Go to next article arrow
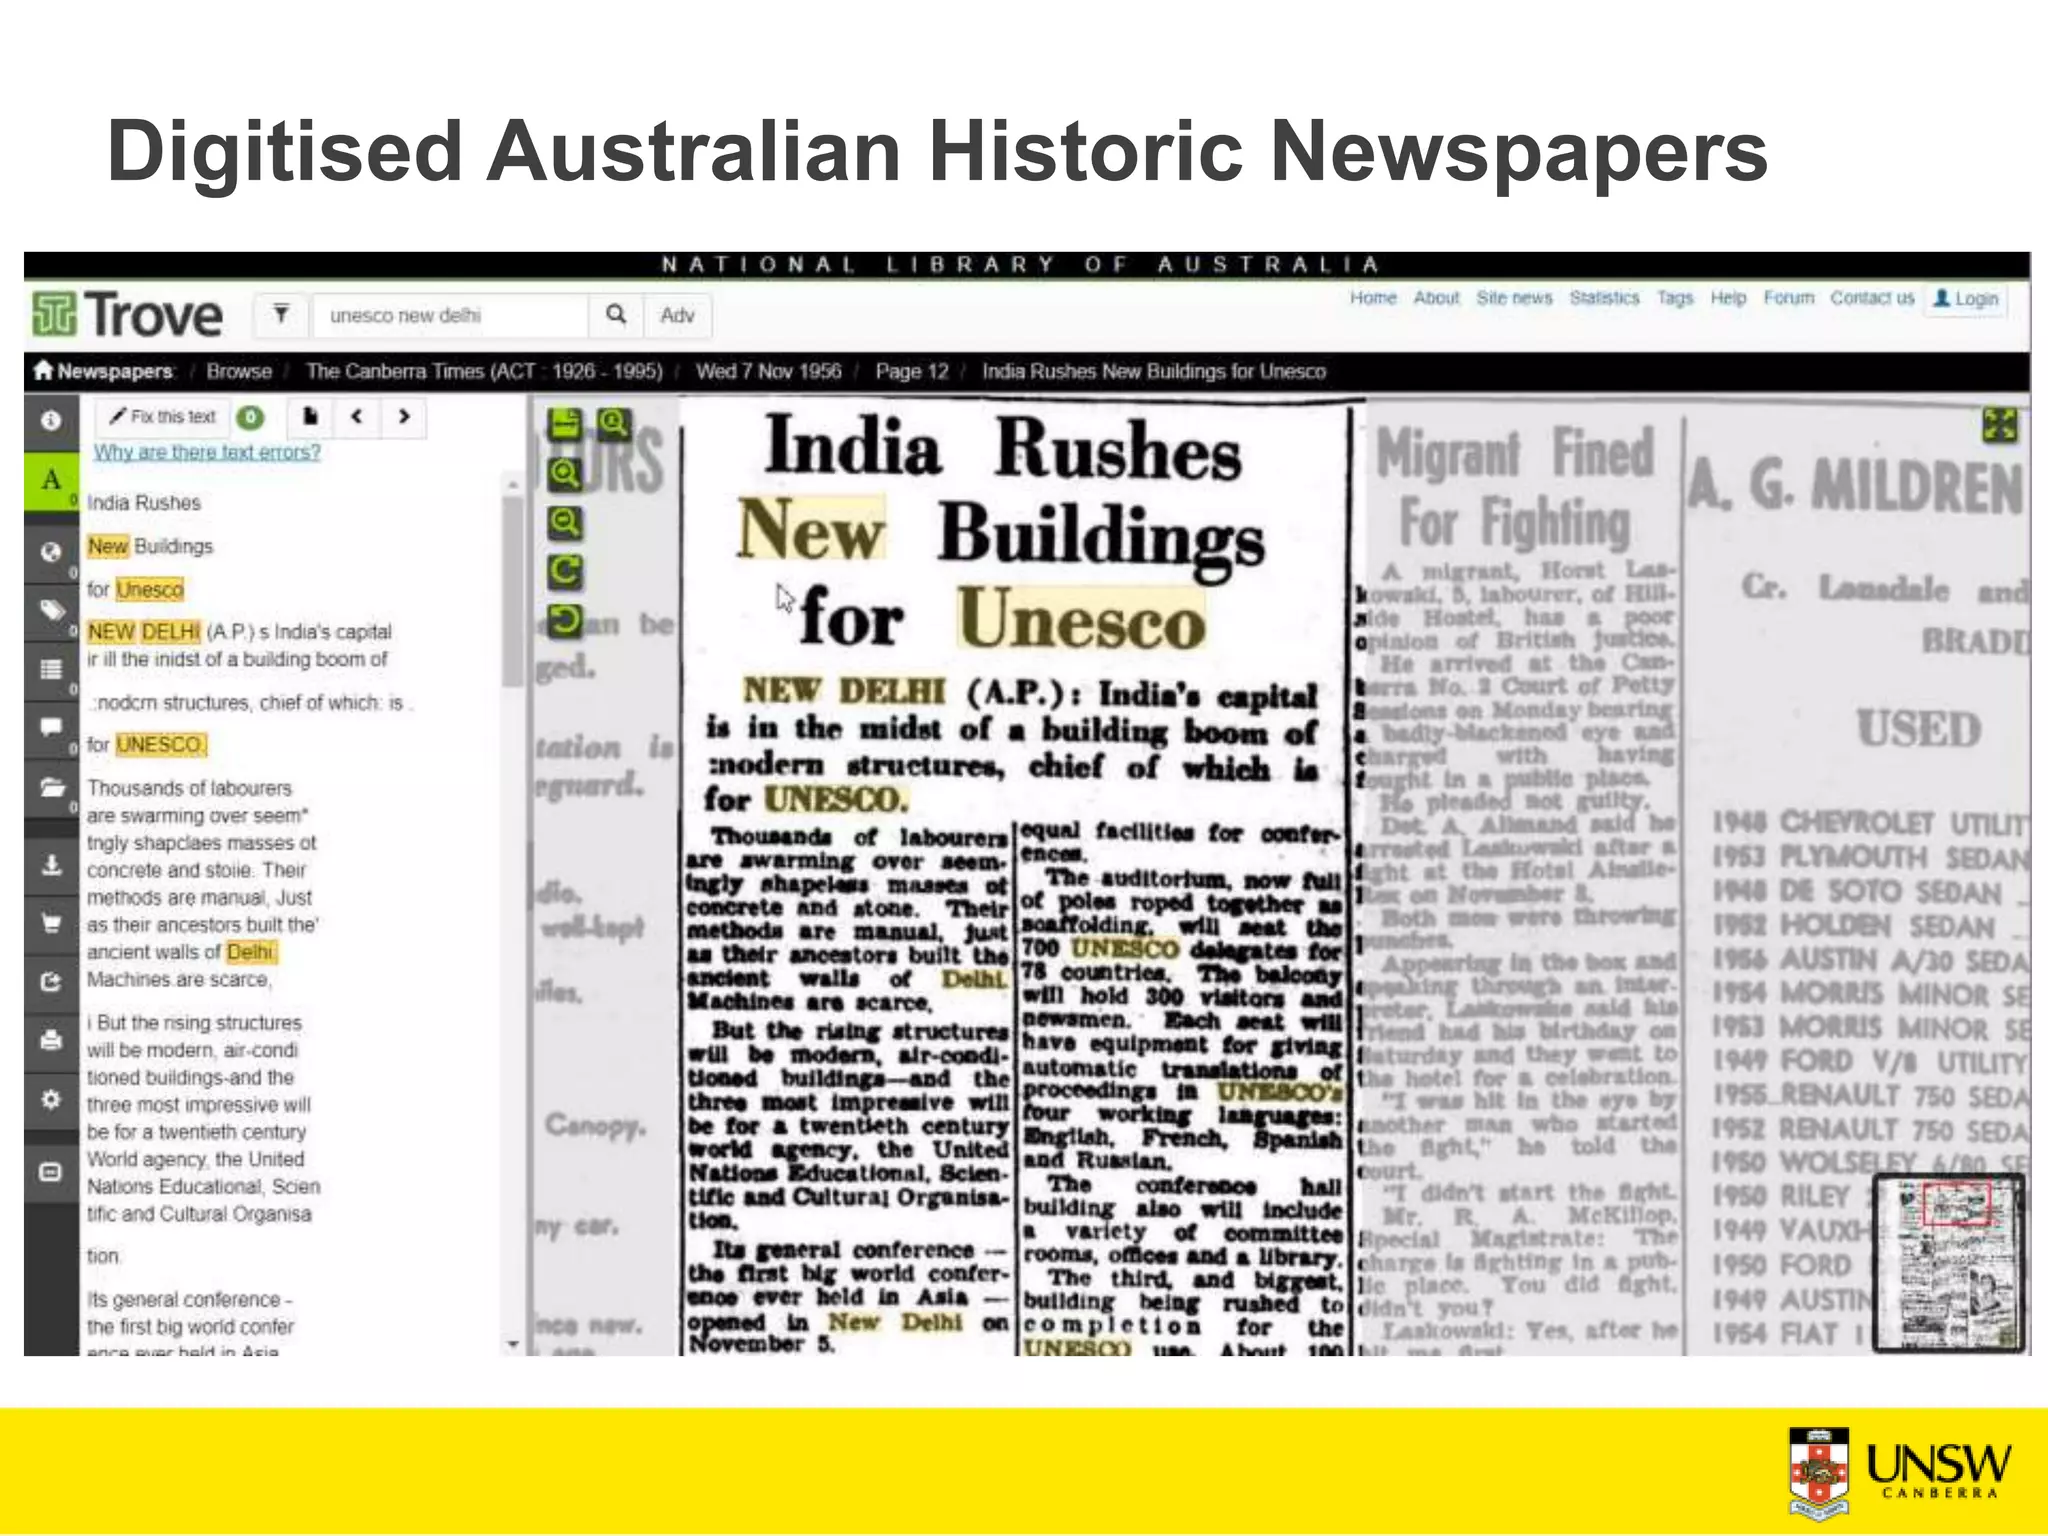 [403, 417]
